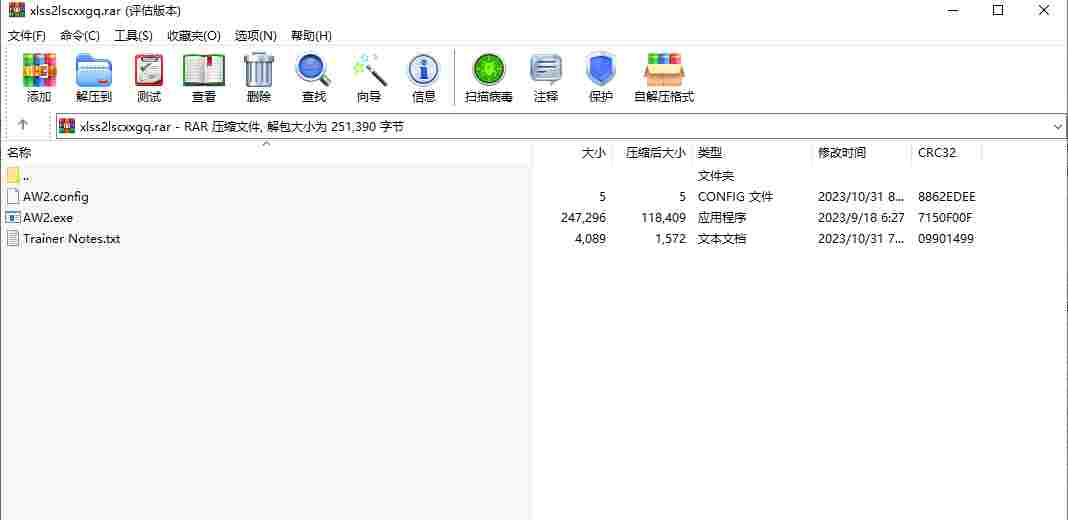Click the 应用程序 type cell

[722, 217]
